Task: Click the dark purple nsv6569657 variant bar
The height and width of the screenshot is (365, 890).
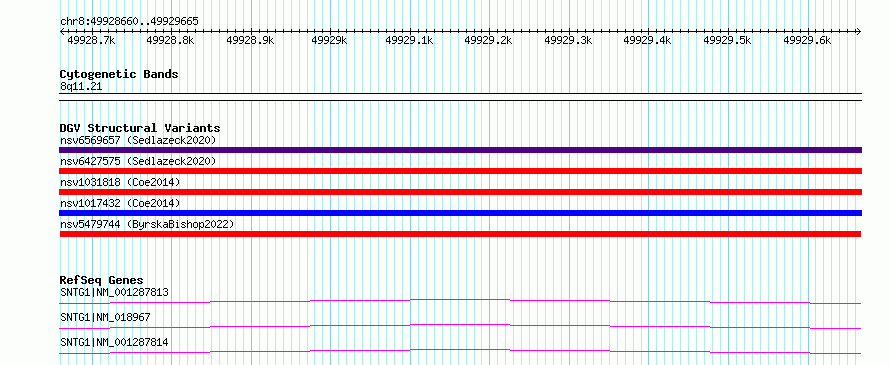Action: pos(460,150)
